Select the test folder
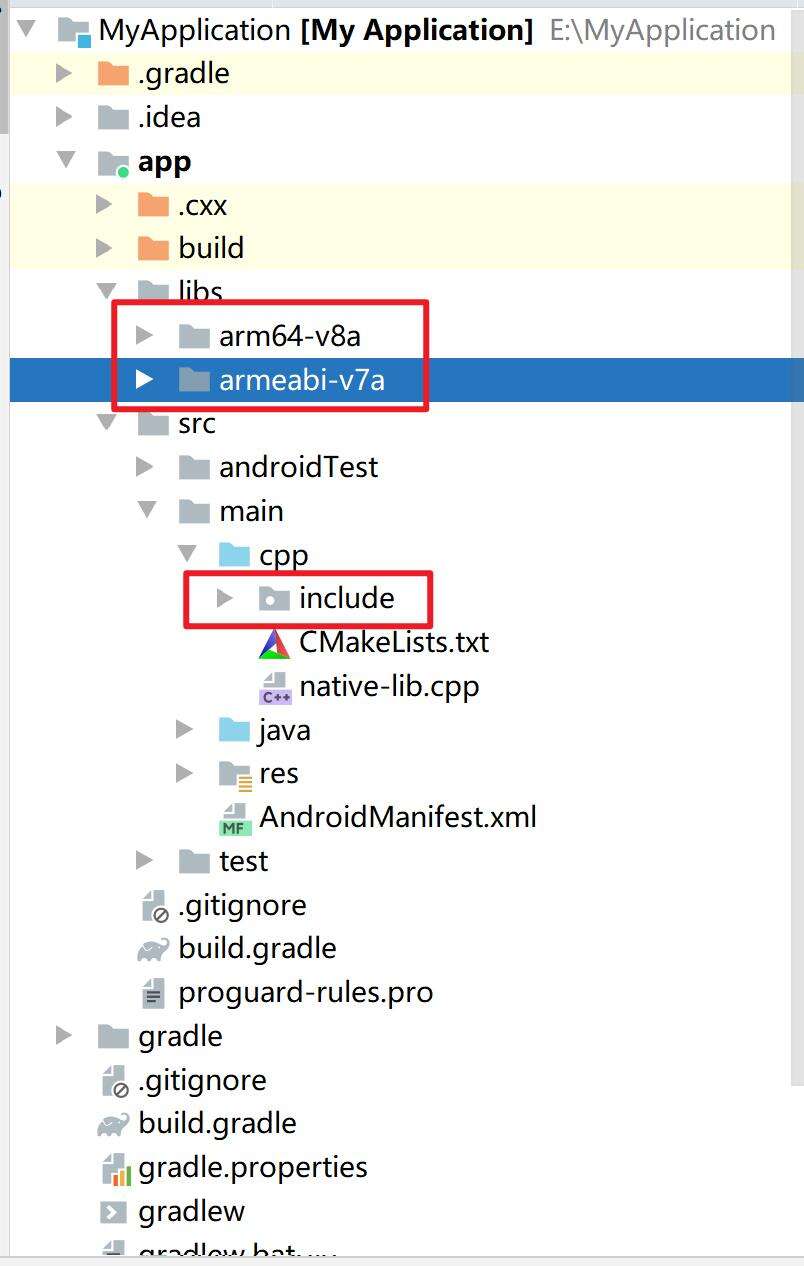This screenshot has width=804, height=1266. point(242,860)
